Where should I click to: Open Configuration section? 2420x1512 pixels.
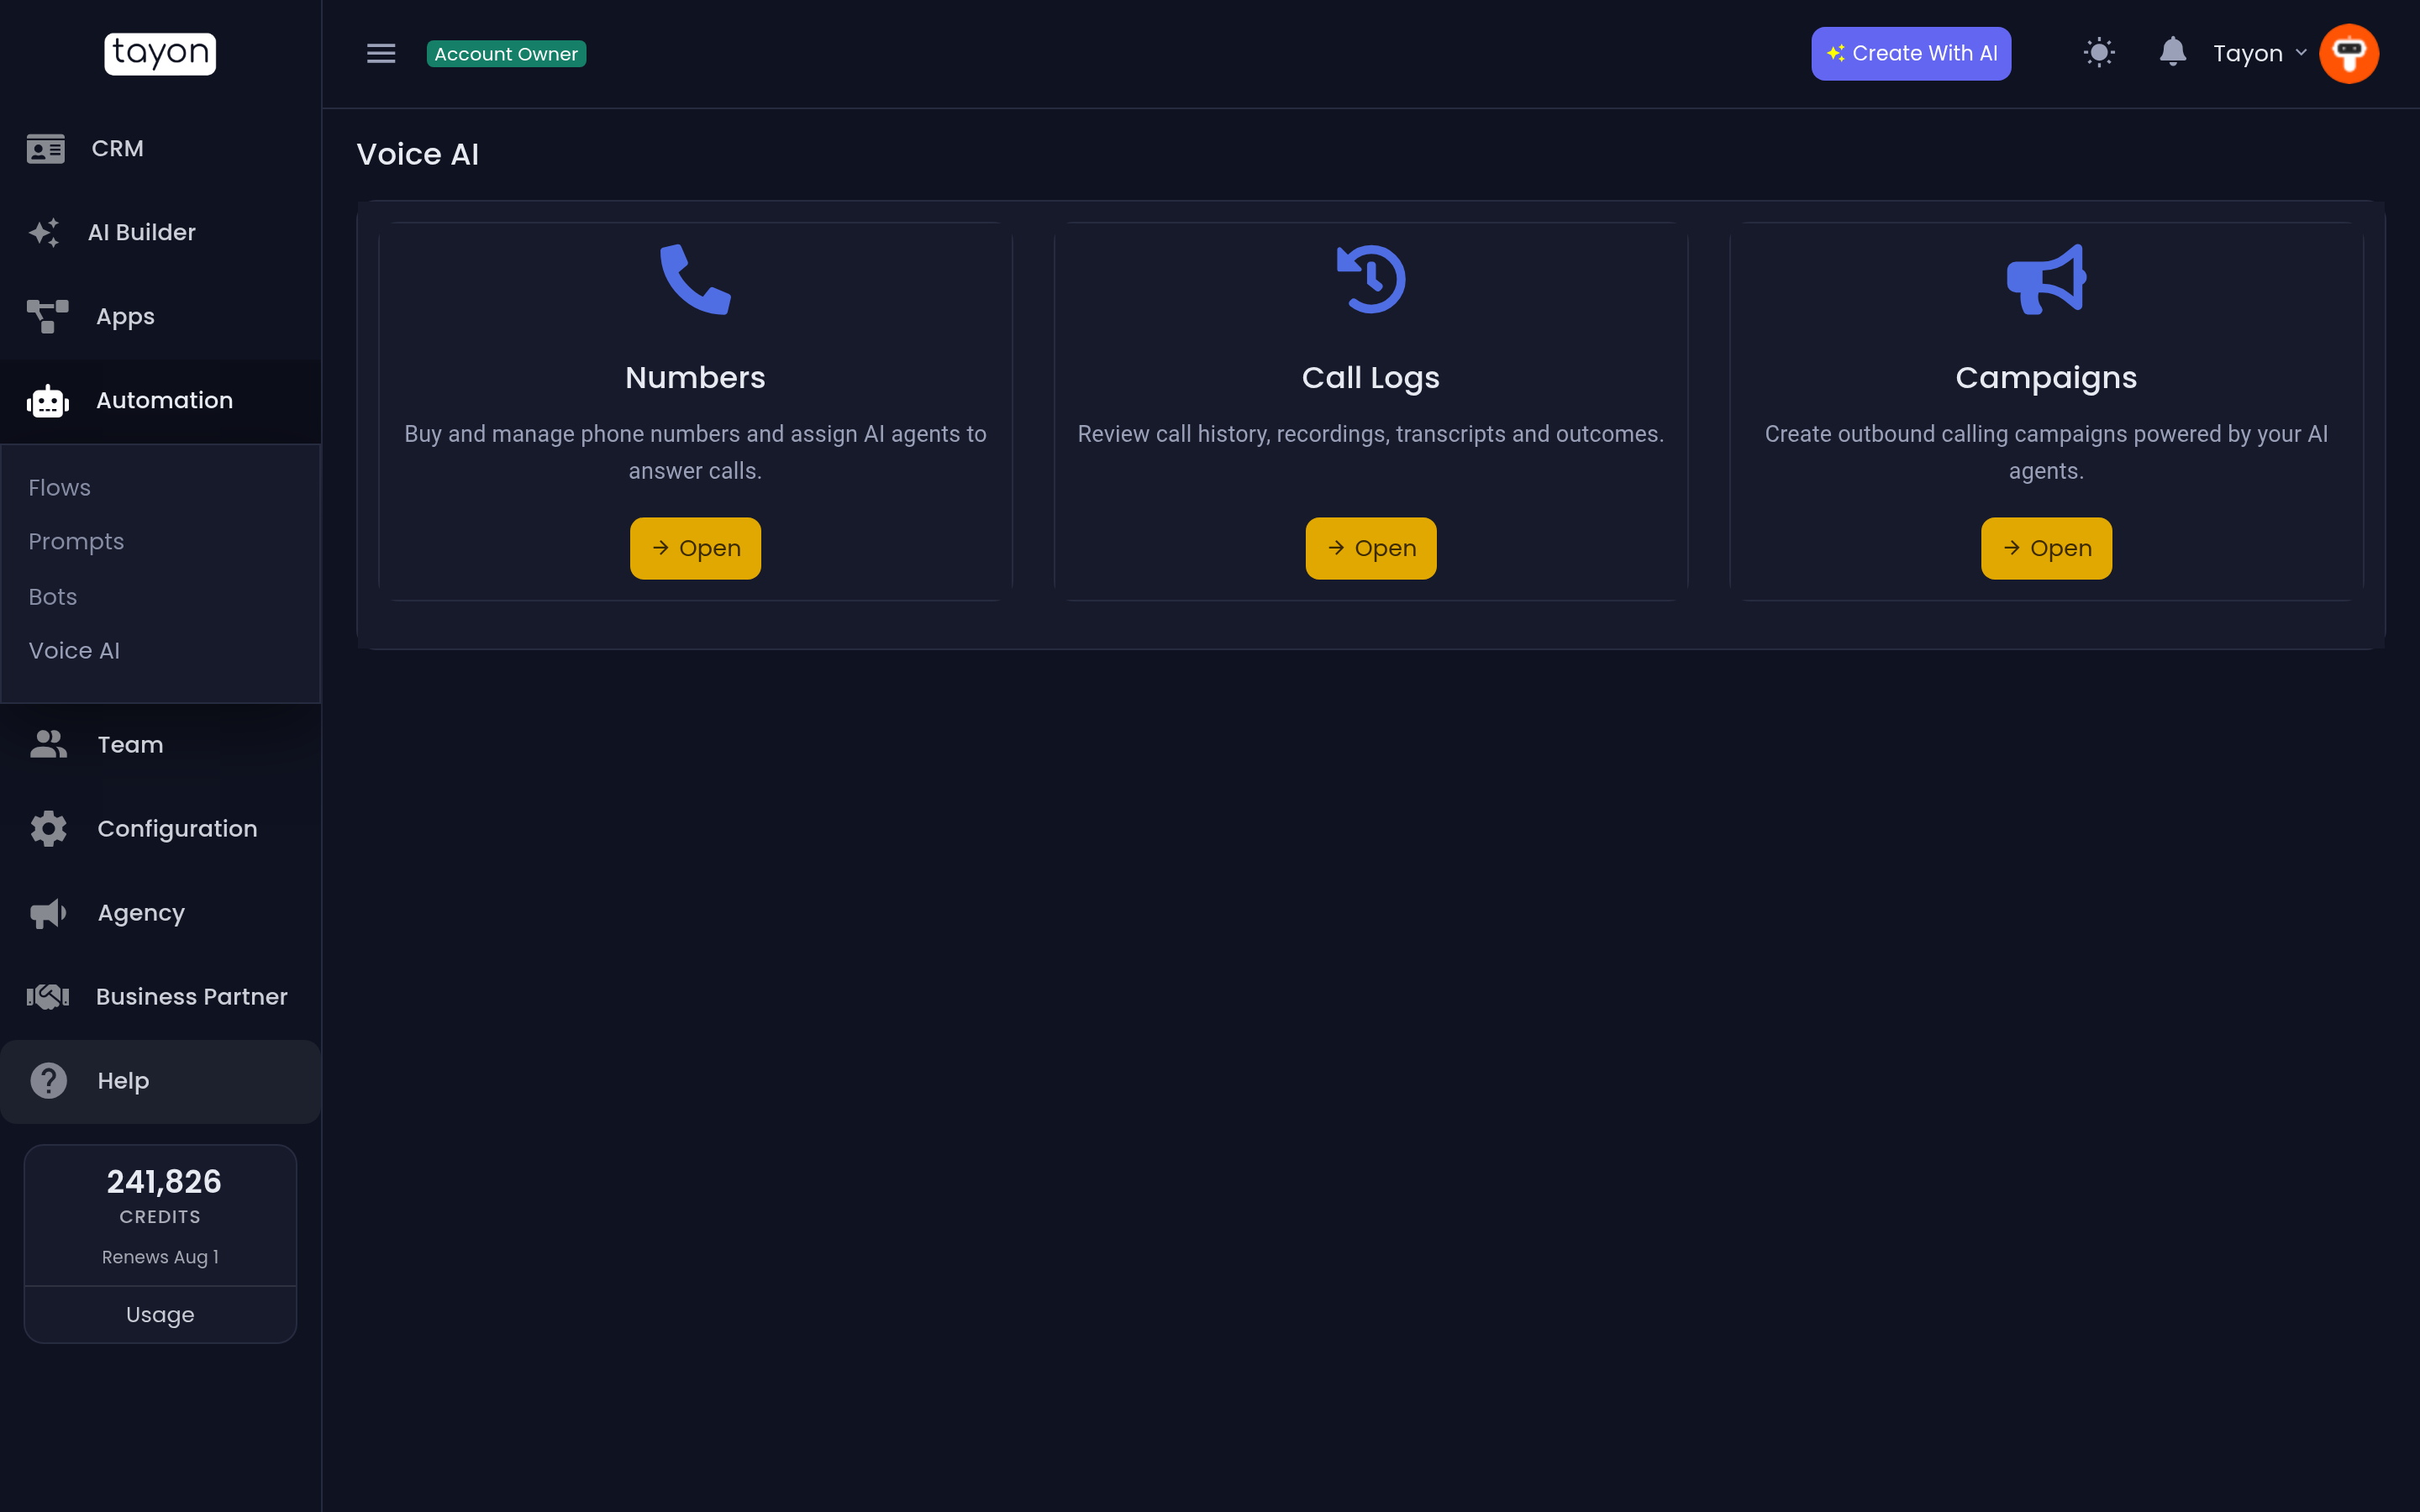(x=160, y=828)
